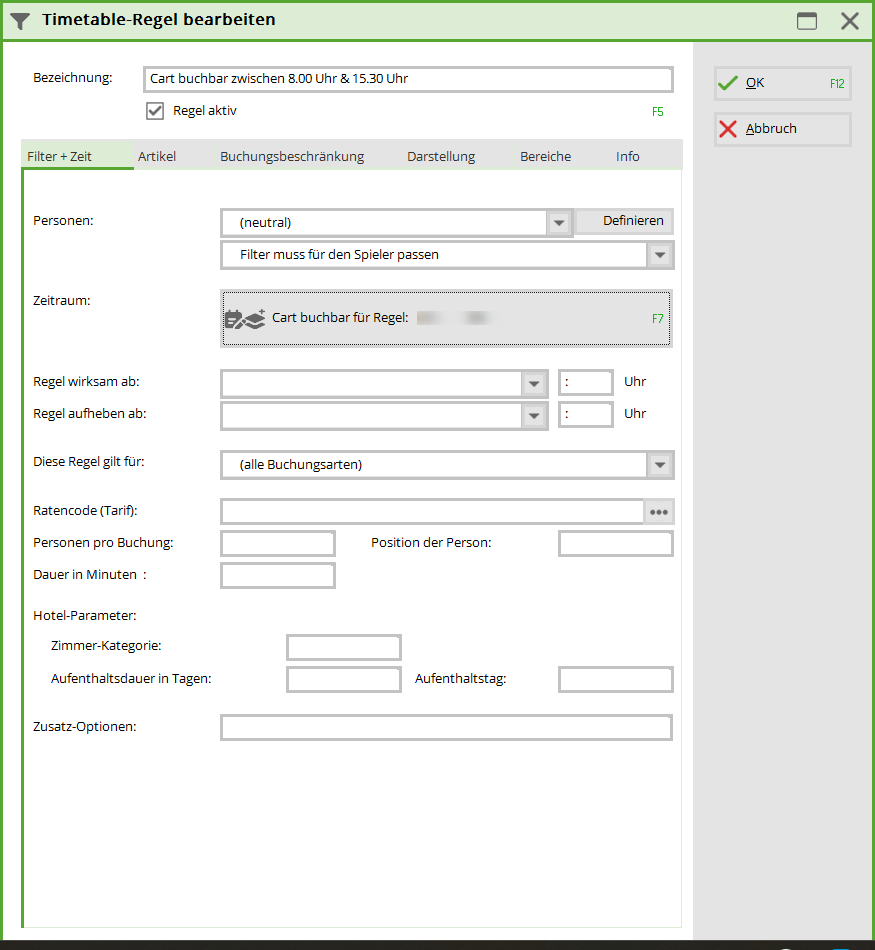Click the F5 shortcut label
The width and height of the screenshot is (875, 950).
pyautogui.click(x=657, y=112)
